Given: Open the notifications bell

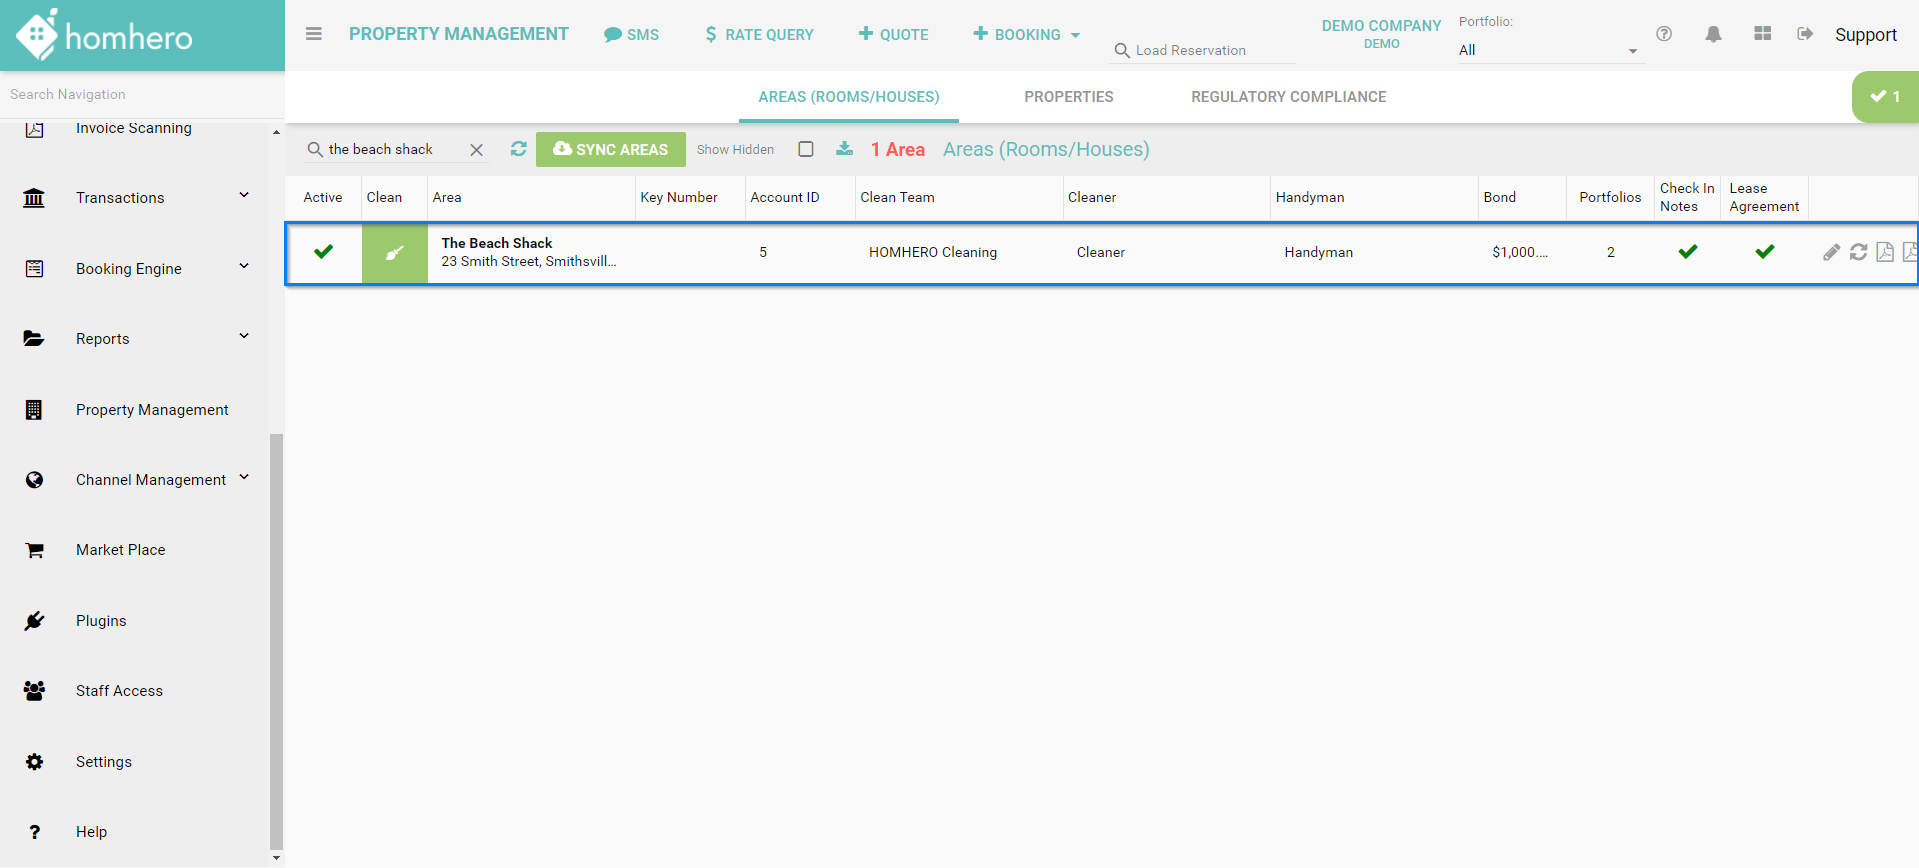Looking at the screenshot, I should pos(1713,34).
